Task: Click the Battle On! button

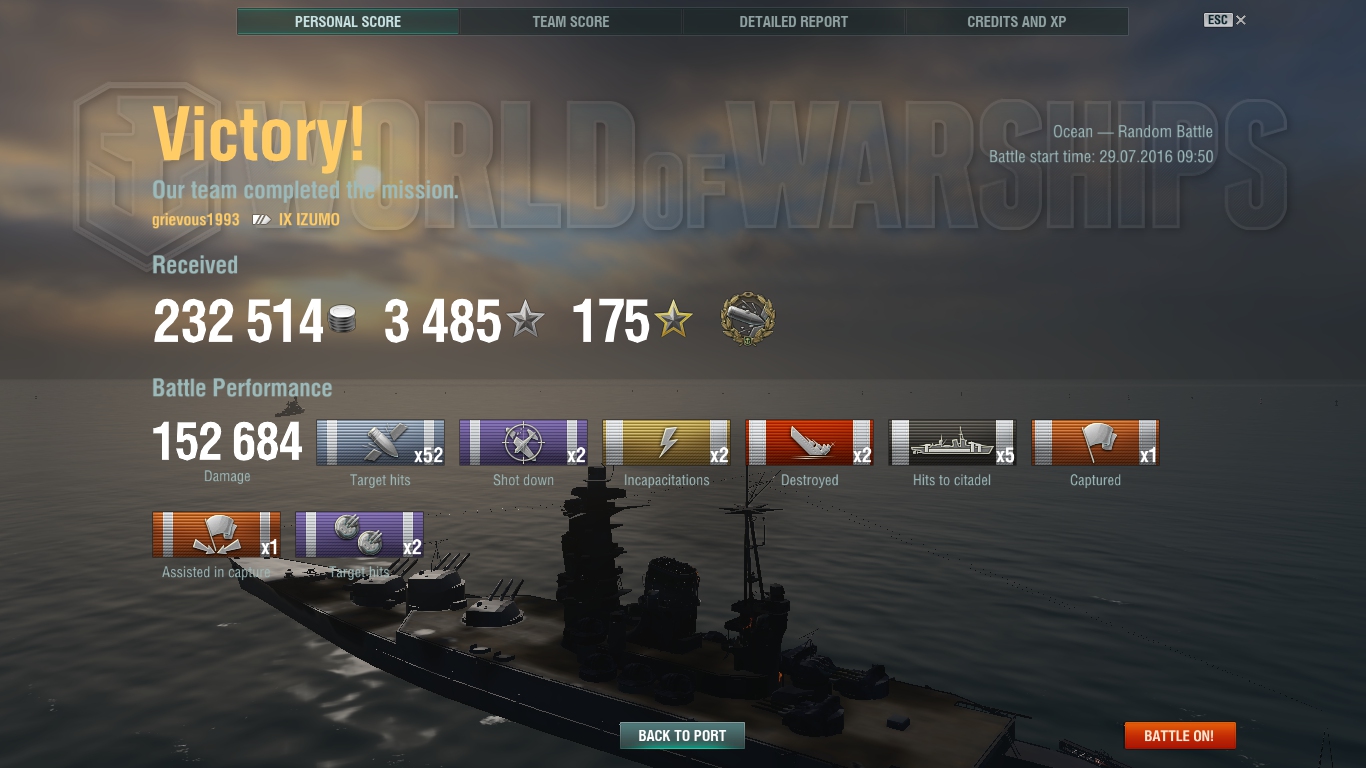Action: click(1180, 735)
